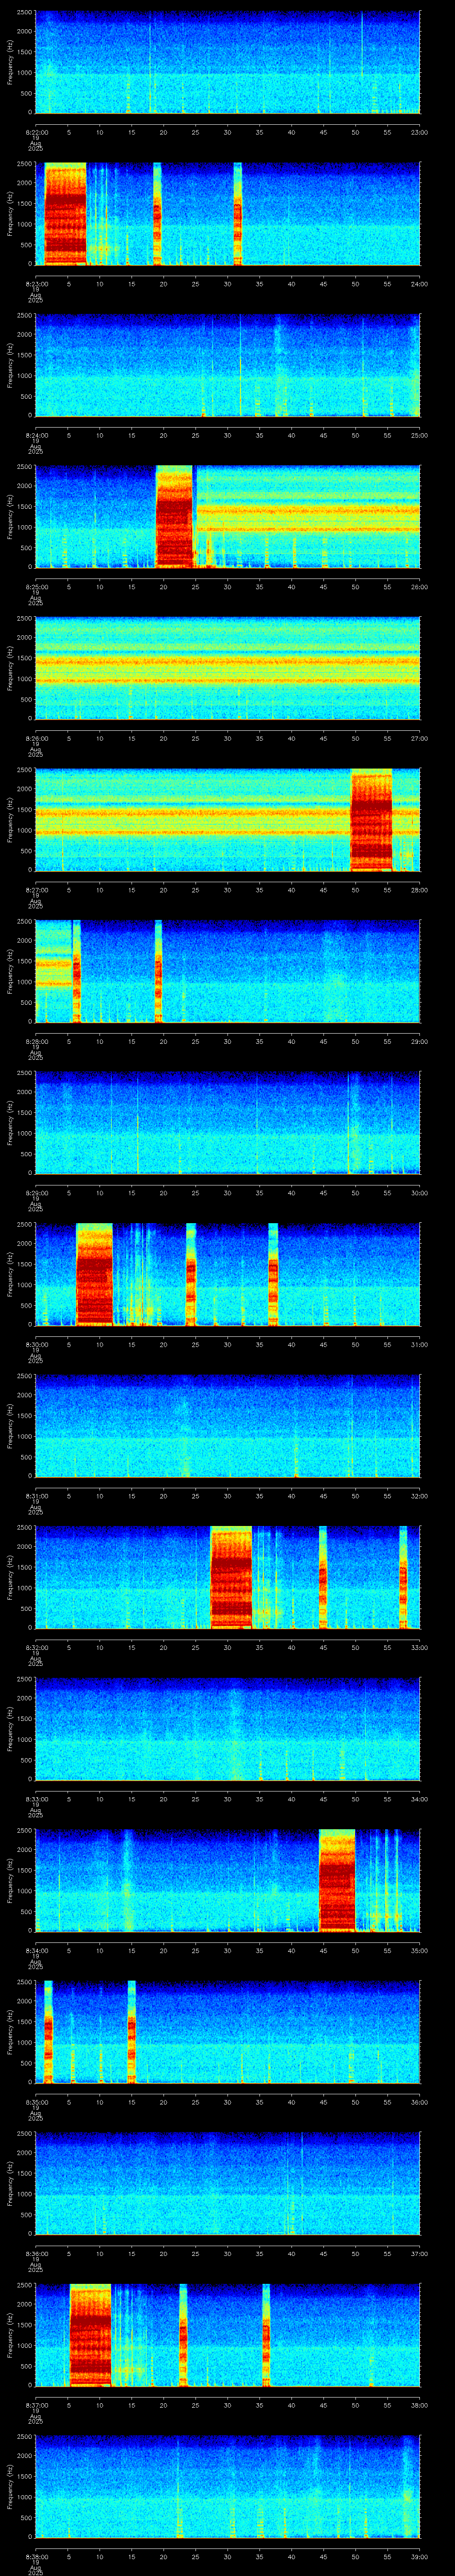455x2576 pixels.
Task: Click the 24:00 end time label
Action: [419, 284]
